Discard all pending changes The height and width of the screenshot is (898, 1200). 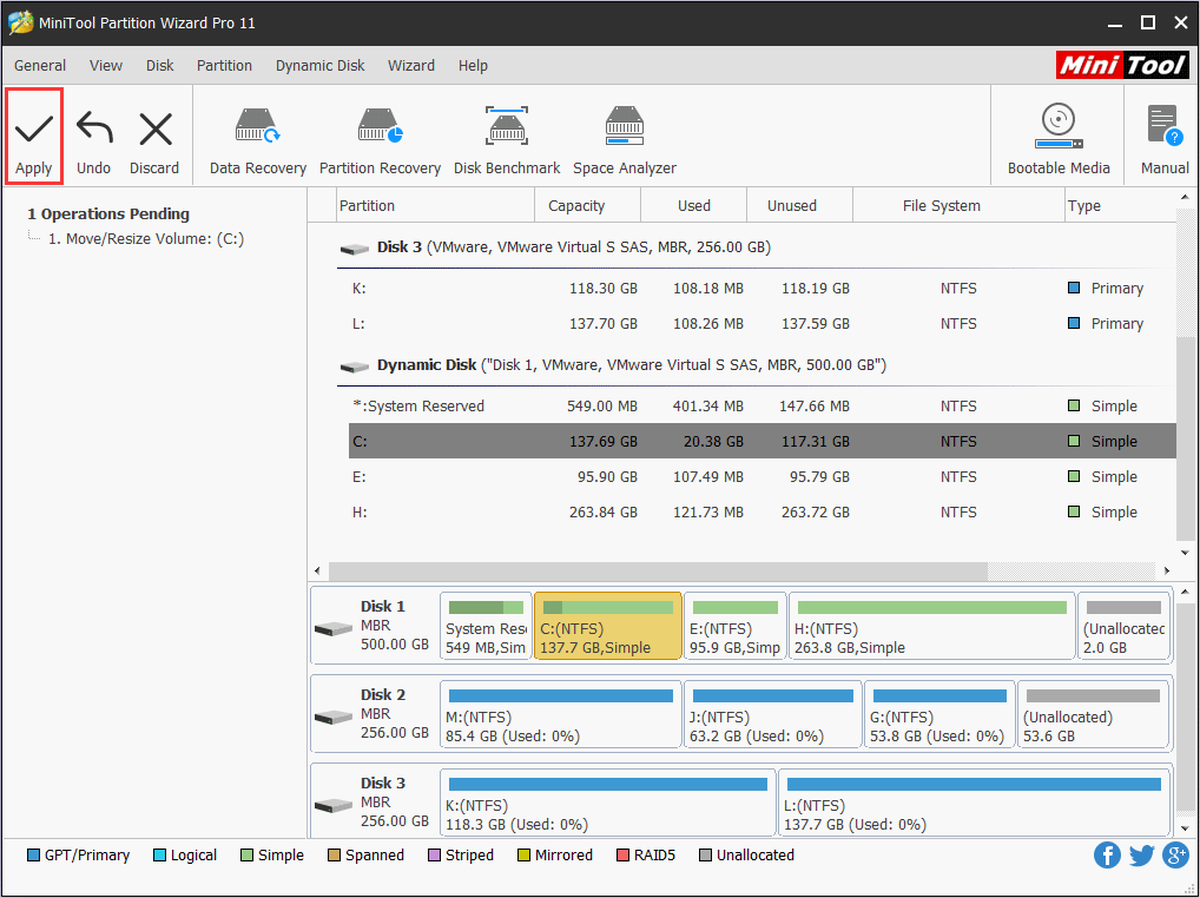pos(154,142)
